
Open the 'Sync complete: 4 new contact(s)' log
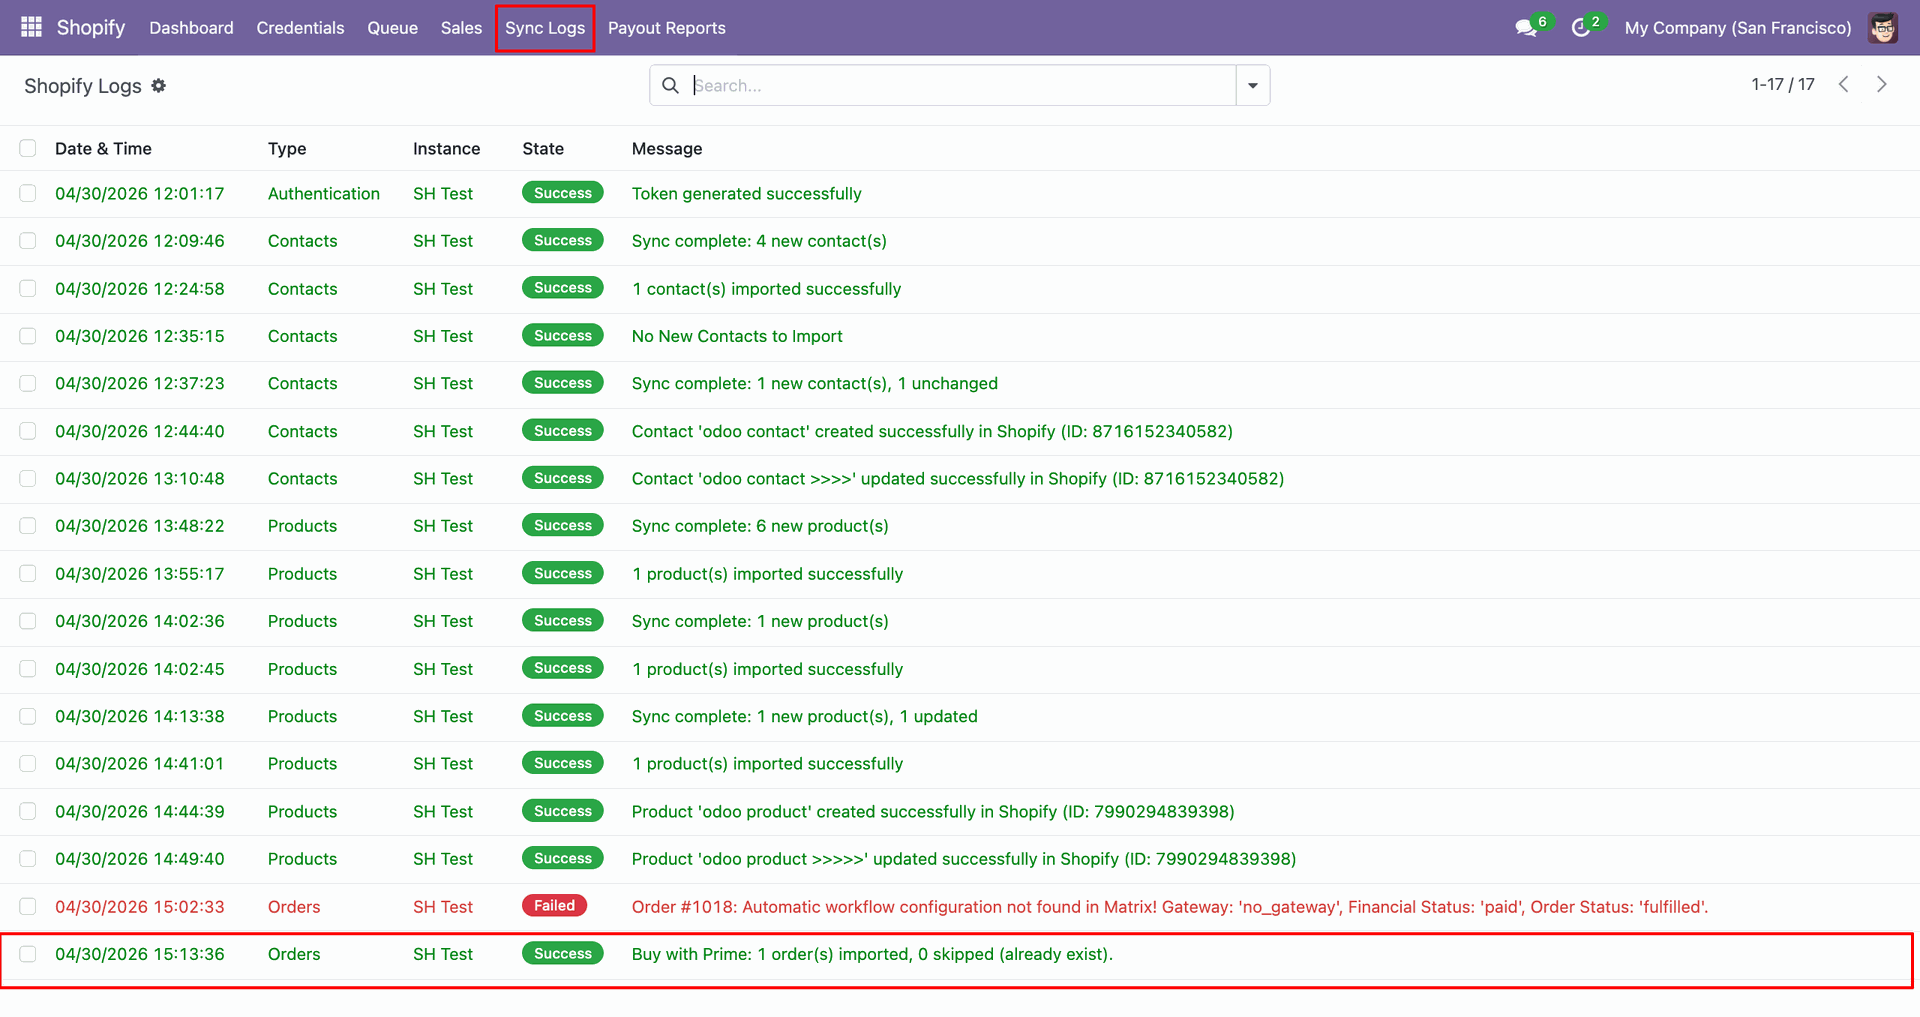759,241
